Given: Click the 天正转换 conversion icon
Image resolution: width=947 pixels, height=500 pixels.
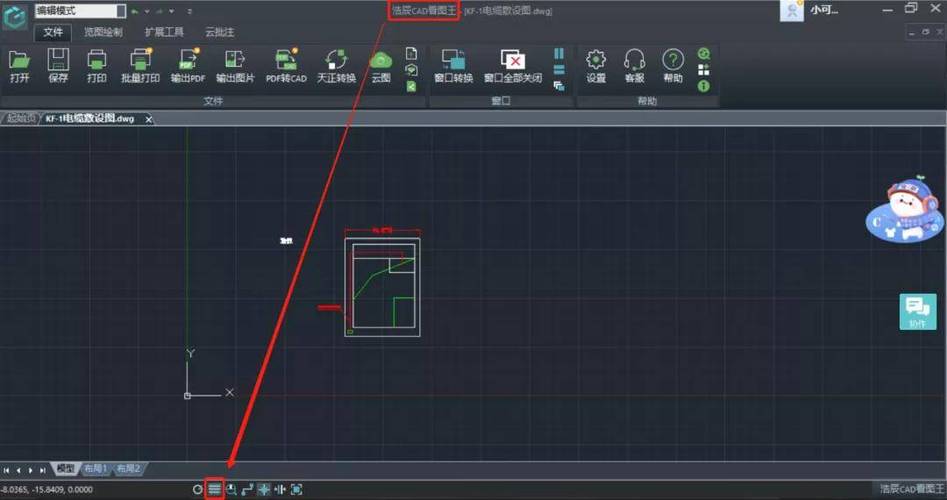Looking at the screenshot, I should [336, 66].
